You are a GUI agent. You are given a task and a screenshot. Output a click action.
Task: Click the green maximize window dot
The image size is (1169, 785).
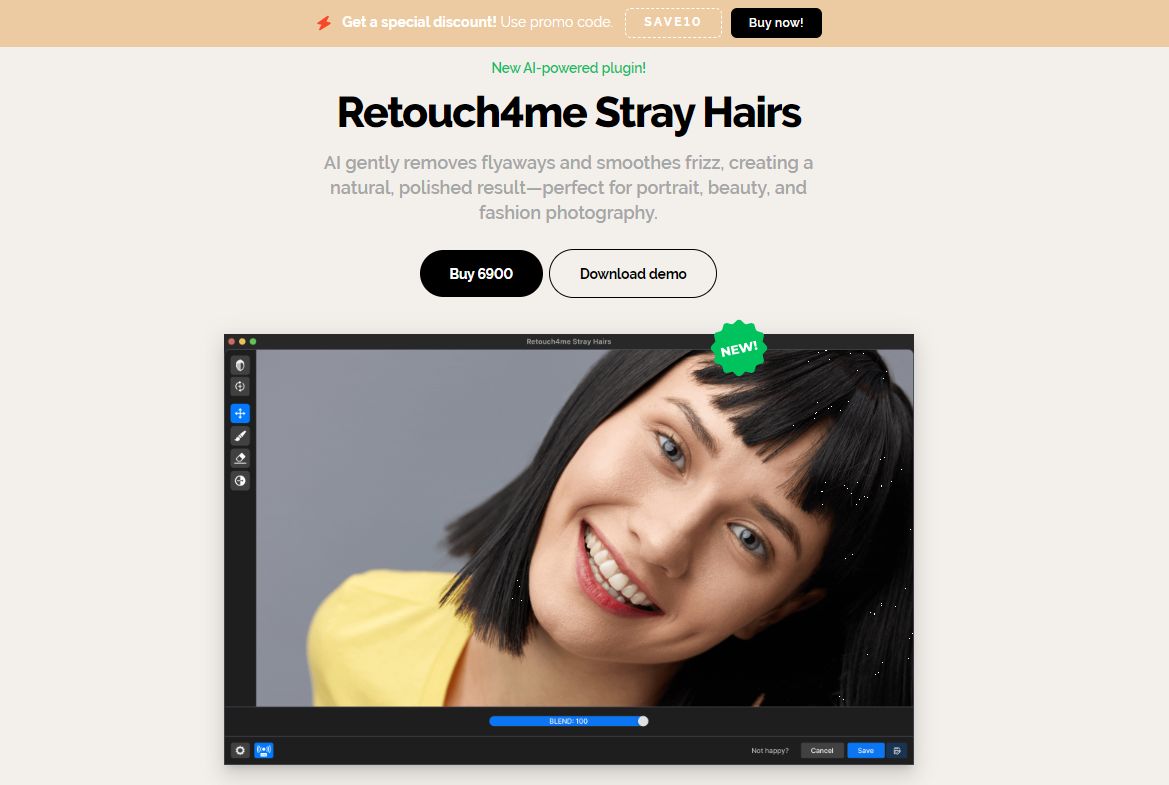(253, 341)
